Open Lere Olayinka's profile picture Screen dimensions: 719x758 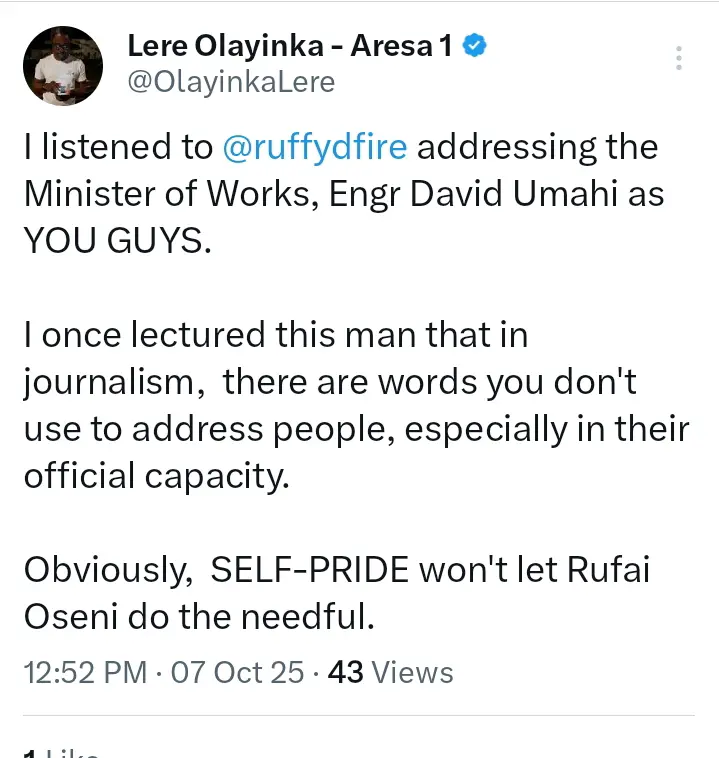coord(62,65)
